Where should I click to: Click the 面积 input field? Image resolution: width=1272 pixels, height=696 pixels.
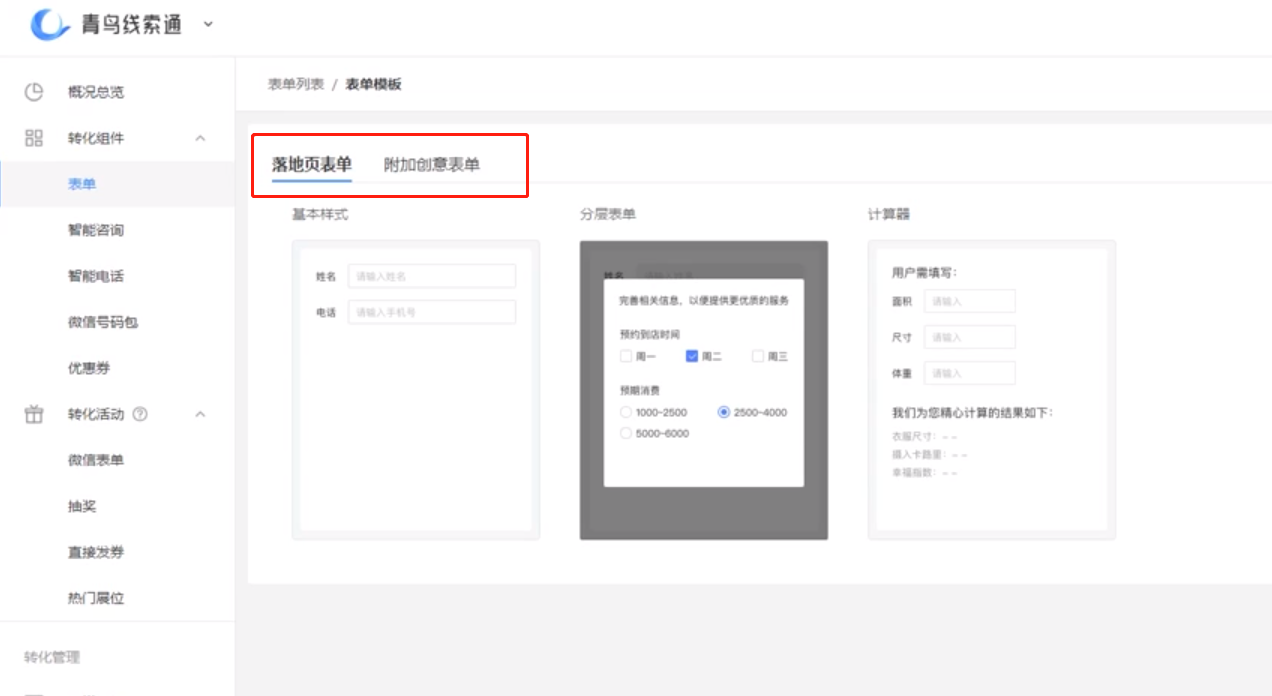click(x=969, y=301)
